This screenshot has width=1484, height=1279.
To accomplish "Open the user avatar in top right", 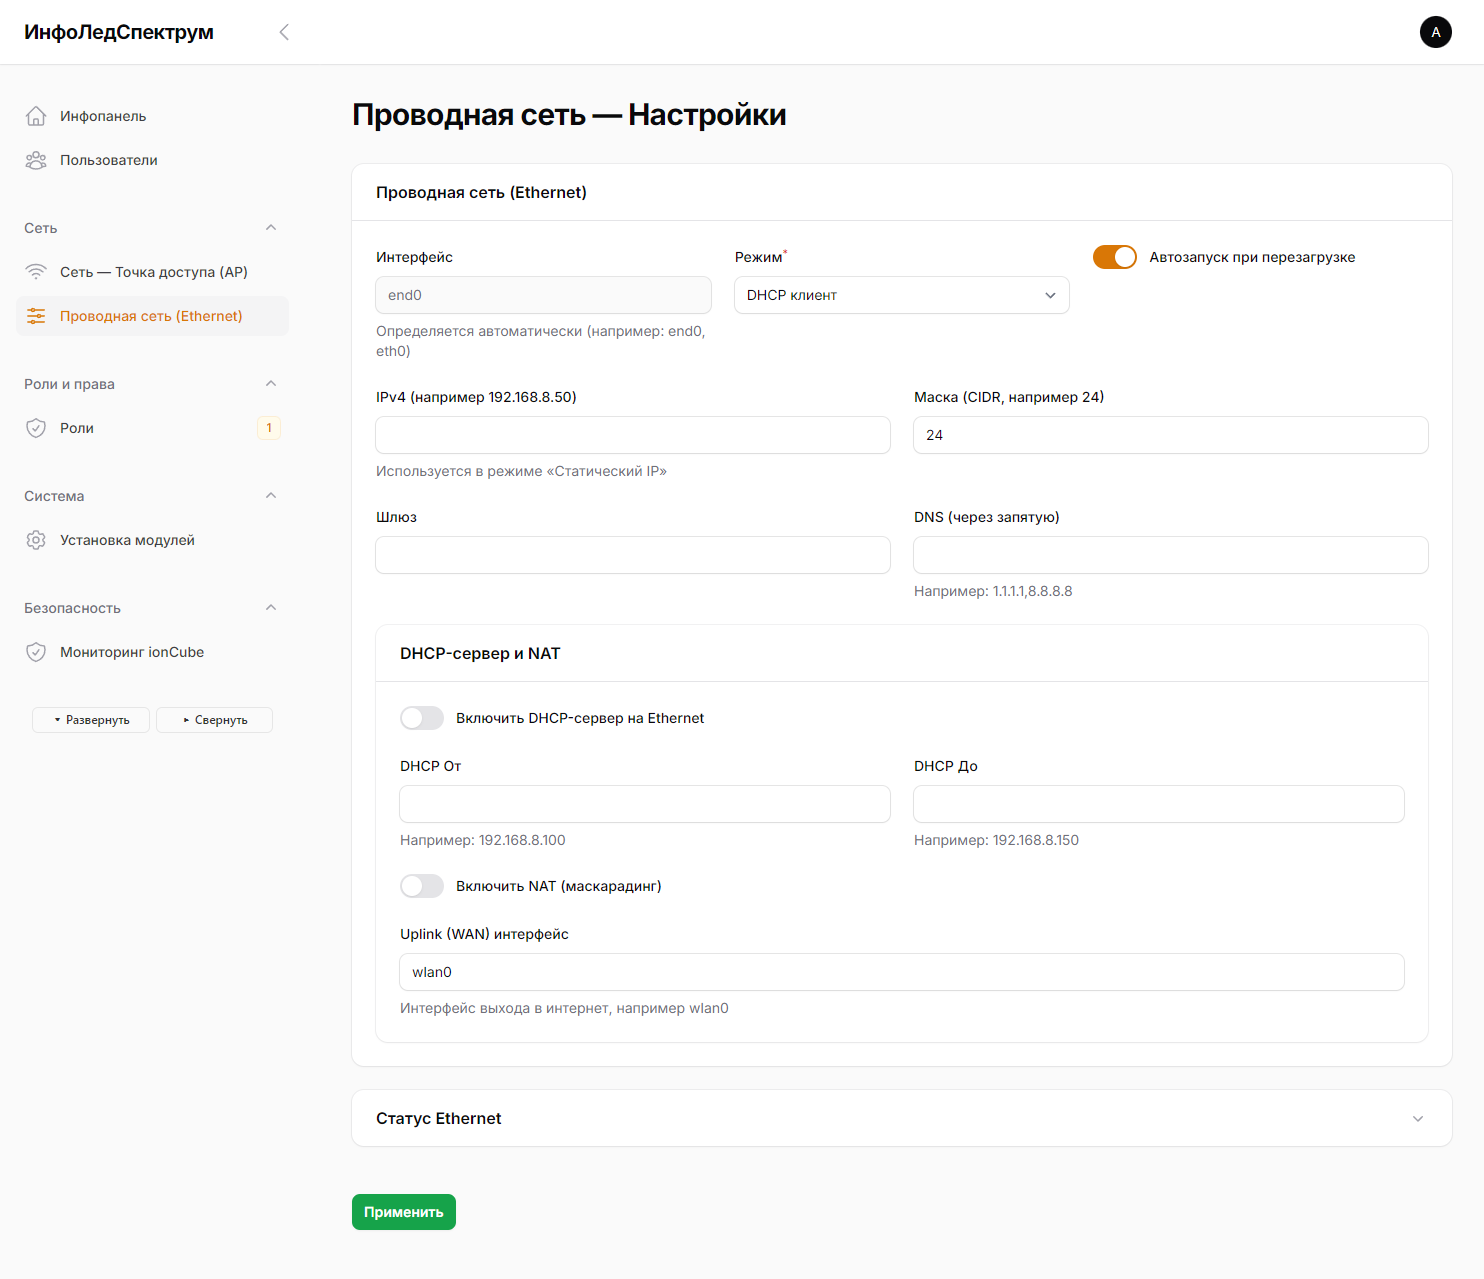I will point(1435,32).
